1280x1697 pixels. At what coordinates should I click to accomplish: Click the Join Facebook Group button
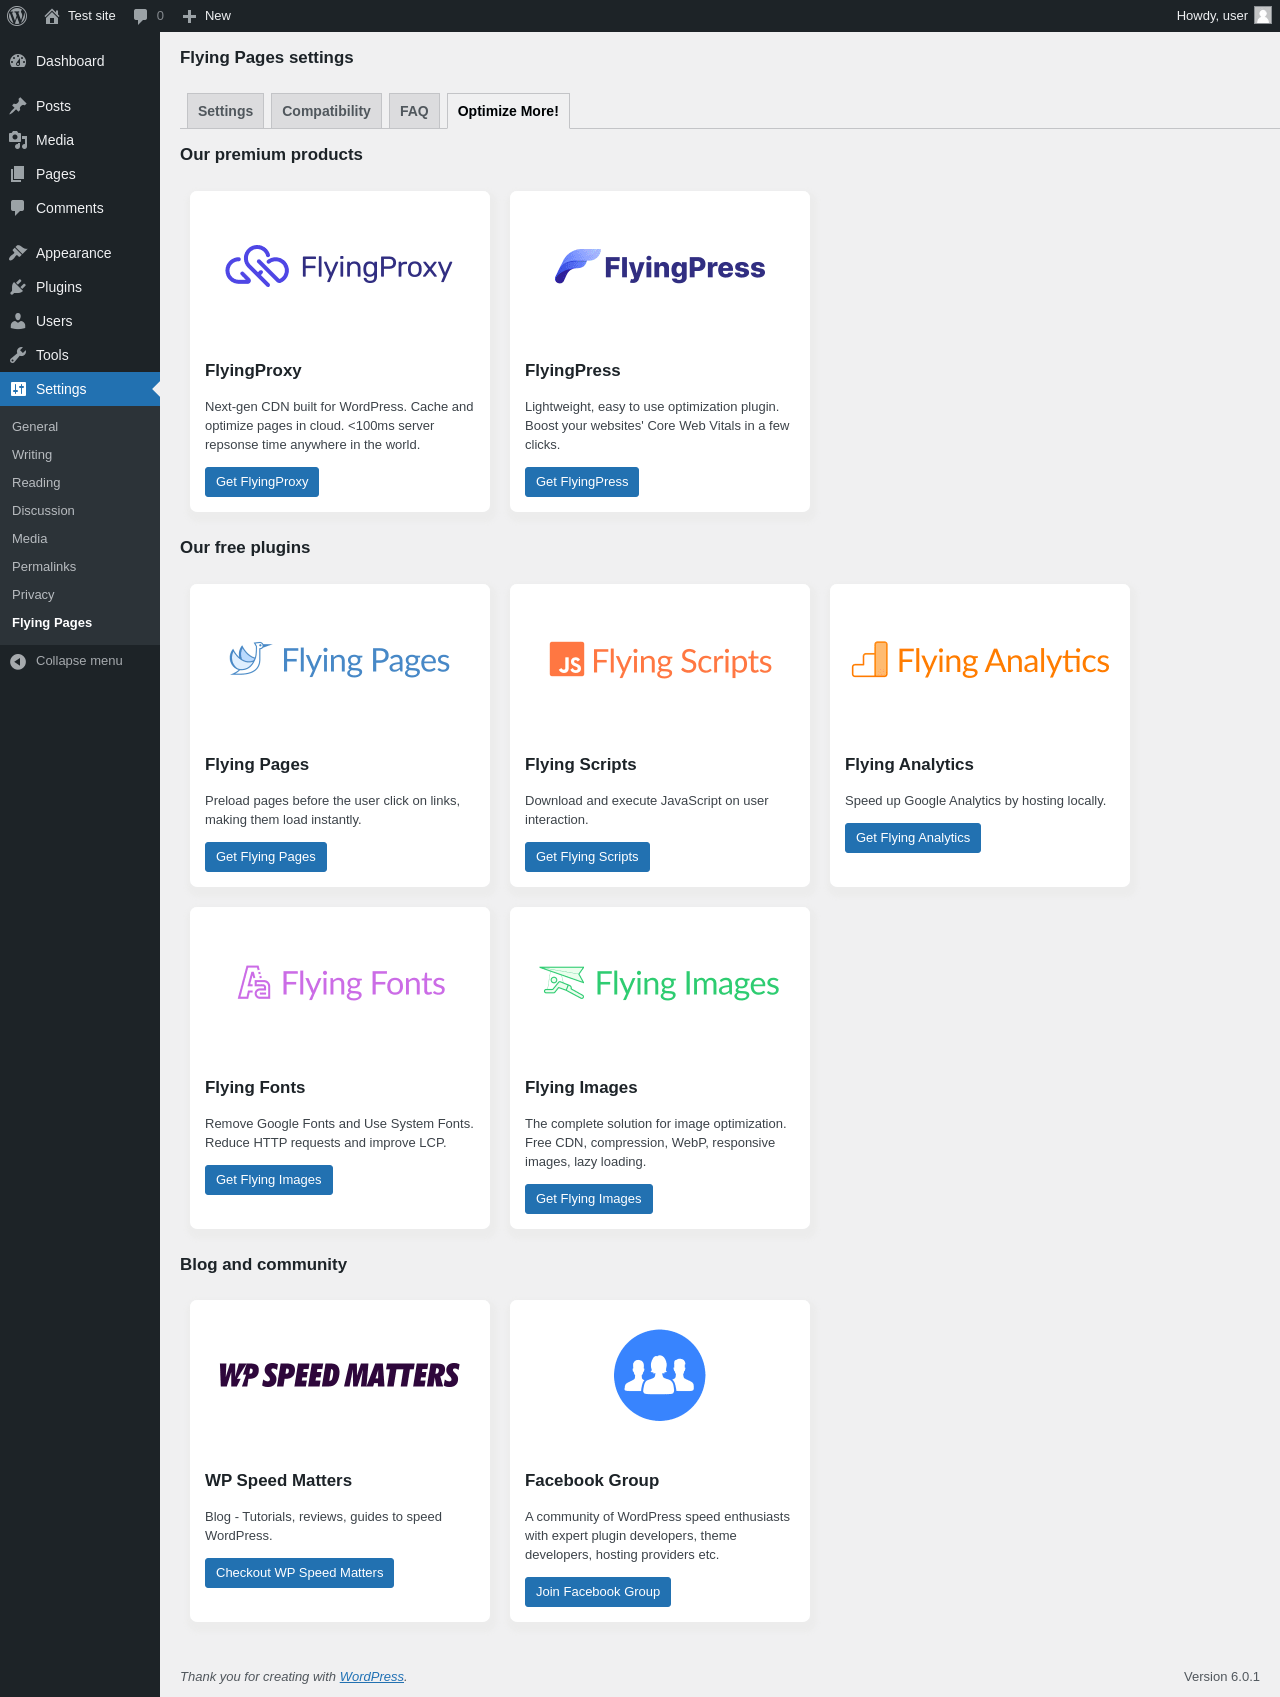coord(598,1592)
